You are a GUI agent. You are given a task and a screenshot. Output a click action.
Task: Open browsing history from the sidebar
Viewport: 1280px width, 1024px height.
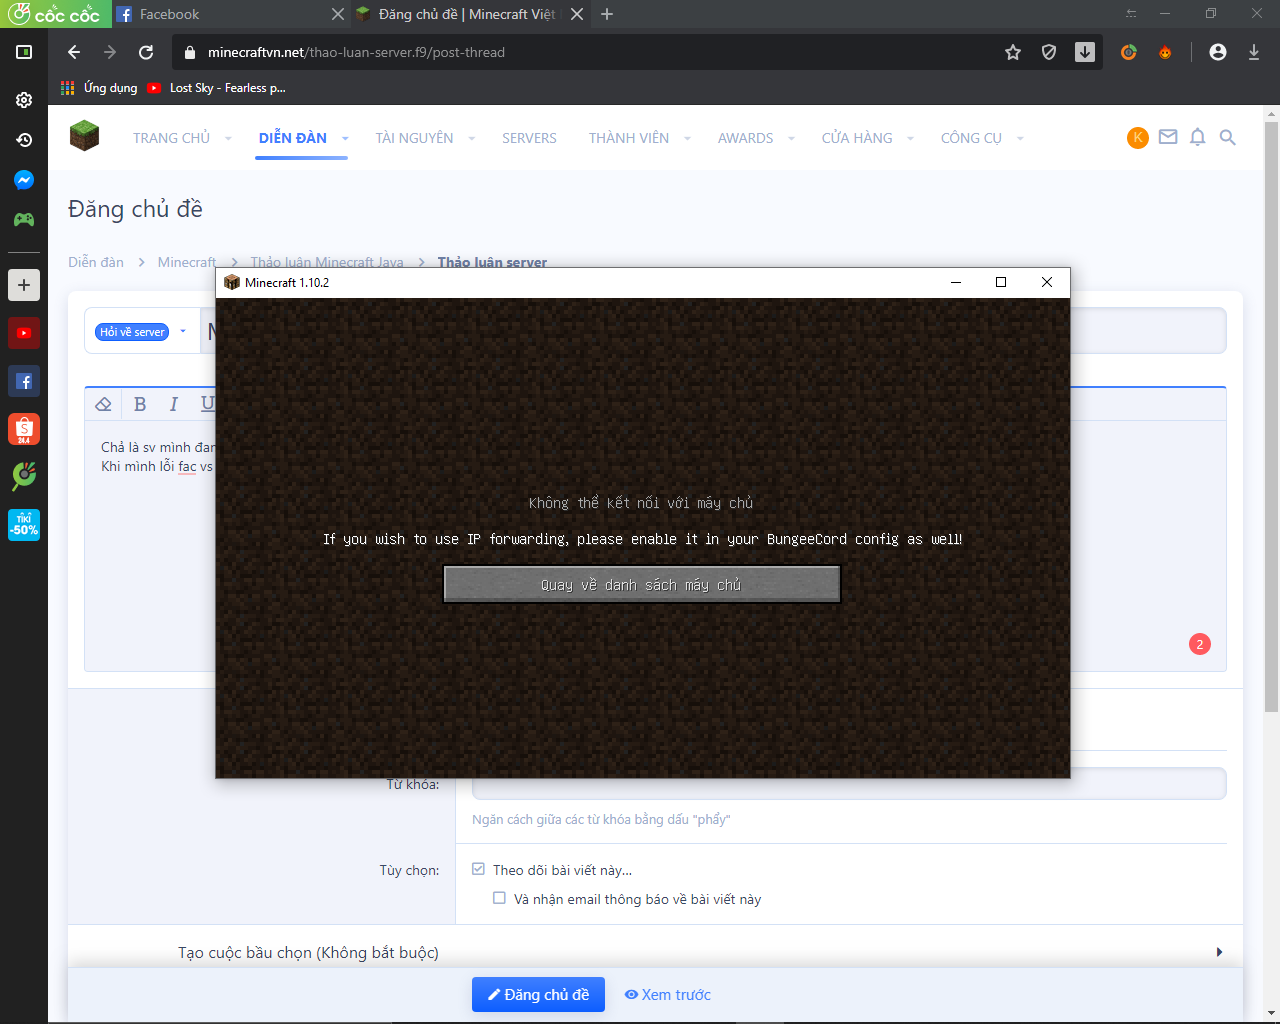(24, 140)
